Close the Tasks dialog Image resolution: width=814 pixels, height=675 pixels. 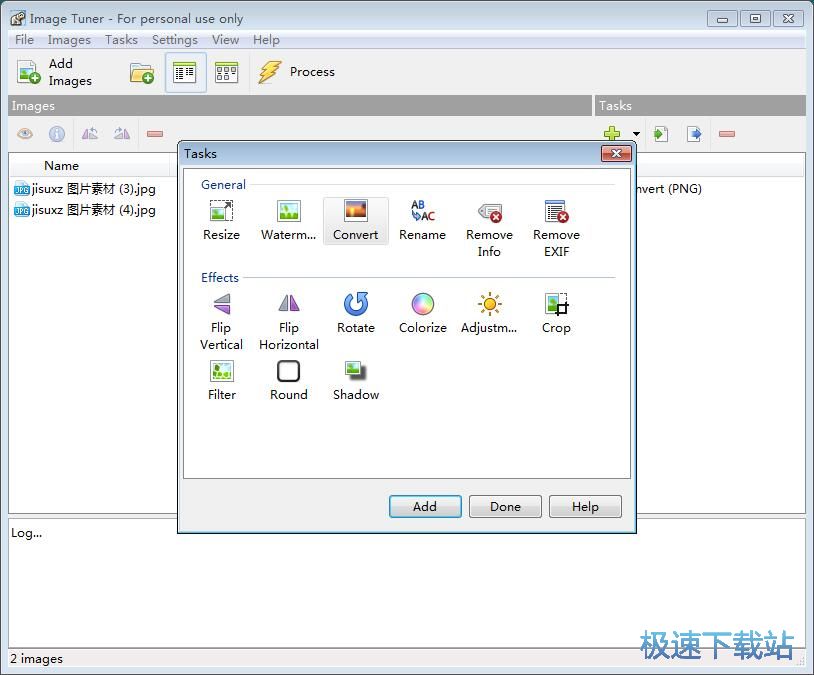coord(616,153)
